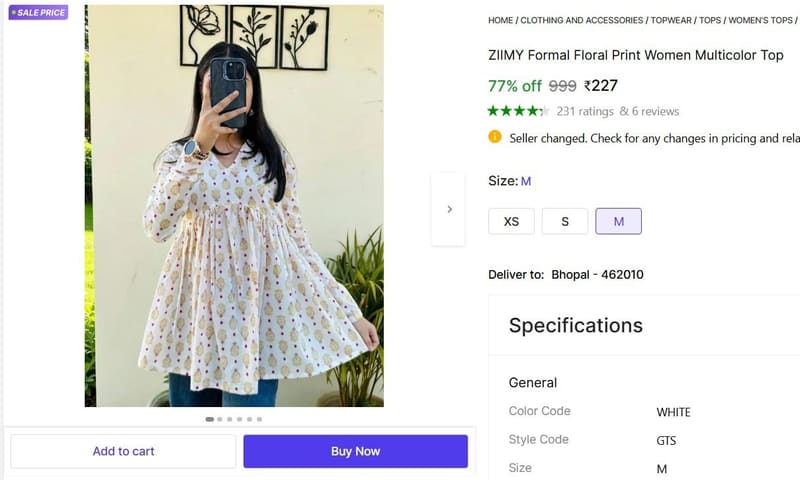The height and width of the screenshot is (480, 800).
Task: Open Clothing and Accessories breadcrumb
Action: (x=582, y=20)
